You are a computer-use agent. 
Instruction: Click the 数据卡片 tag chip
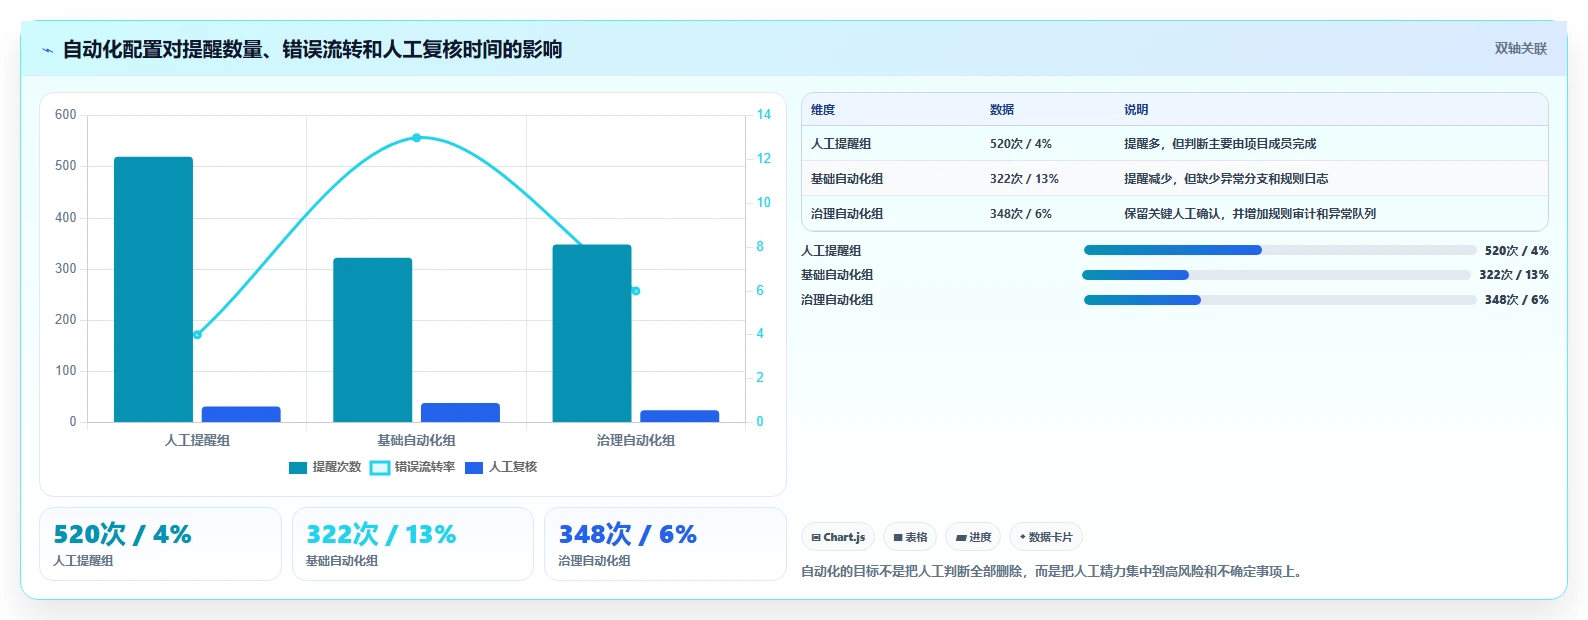tap(1046, 537)
